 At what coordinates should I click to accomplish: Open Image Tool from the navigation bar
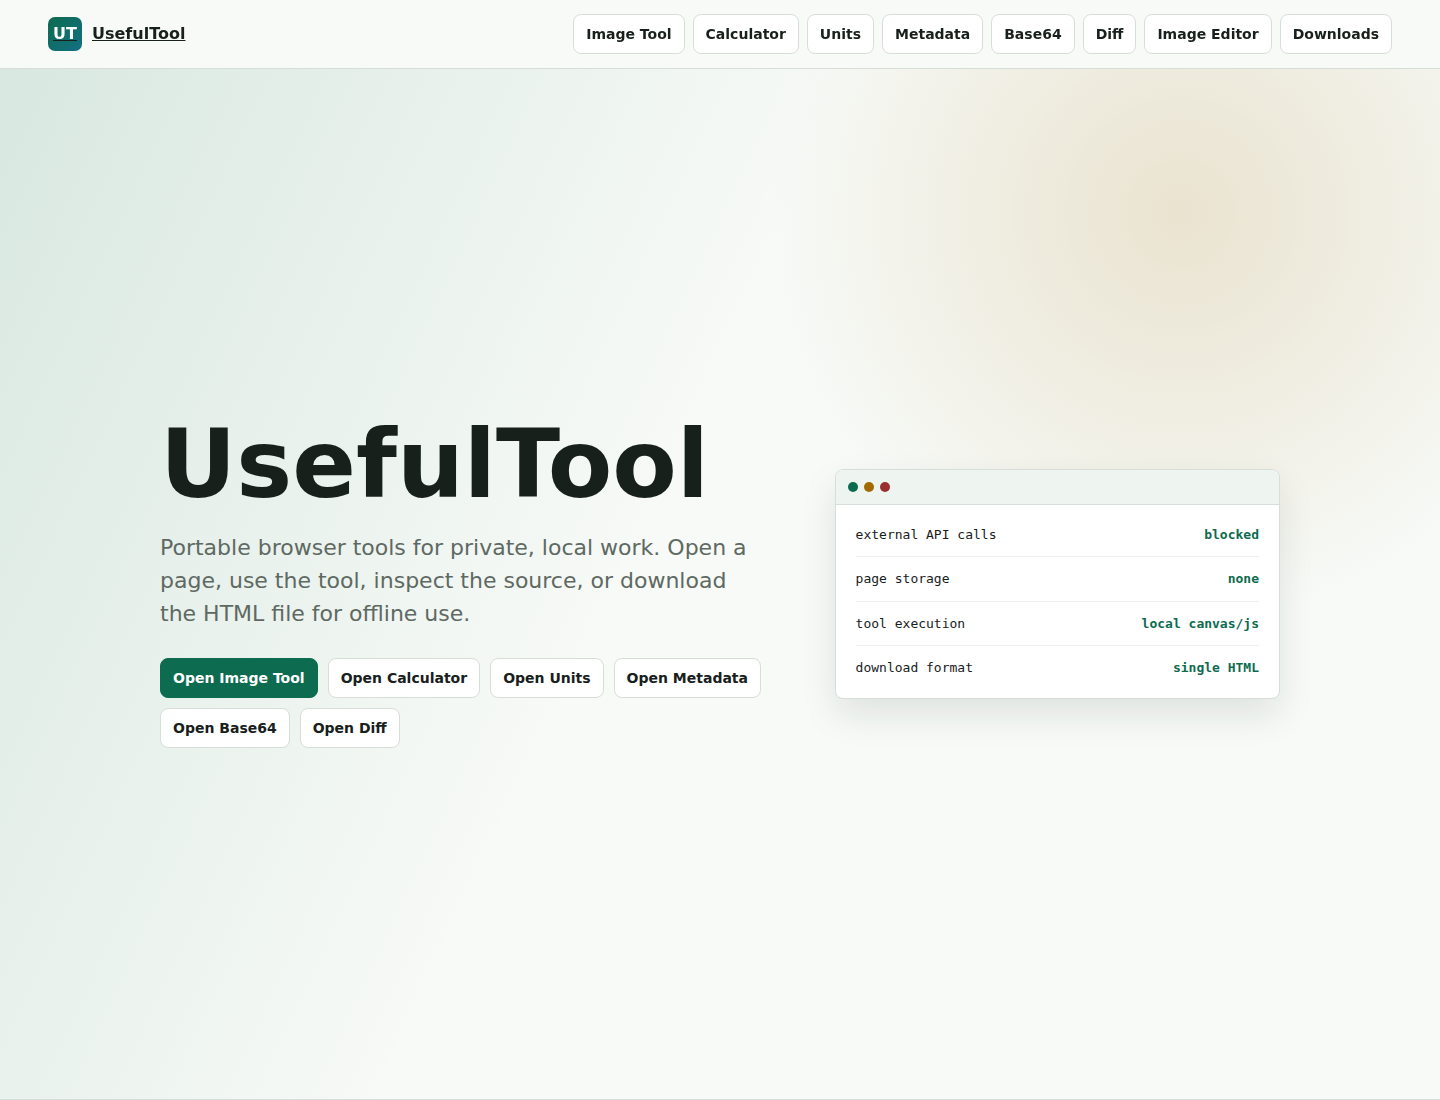629,34
